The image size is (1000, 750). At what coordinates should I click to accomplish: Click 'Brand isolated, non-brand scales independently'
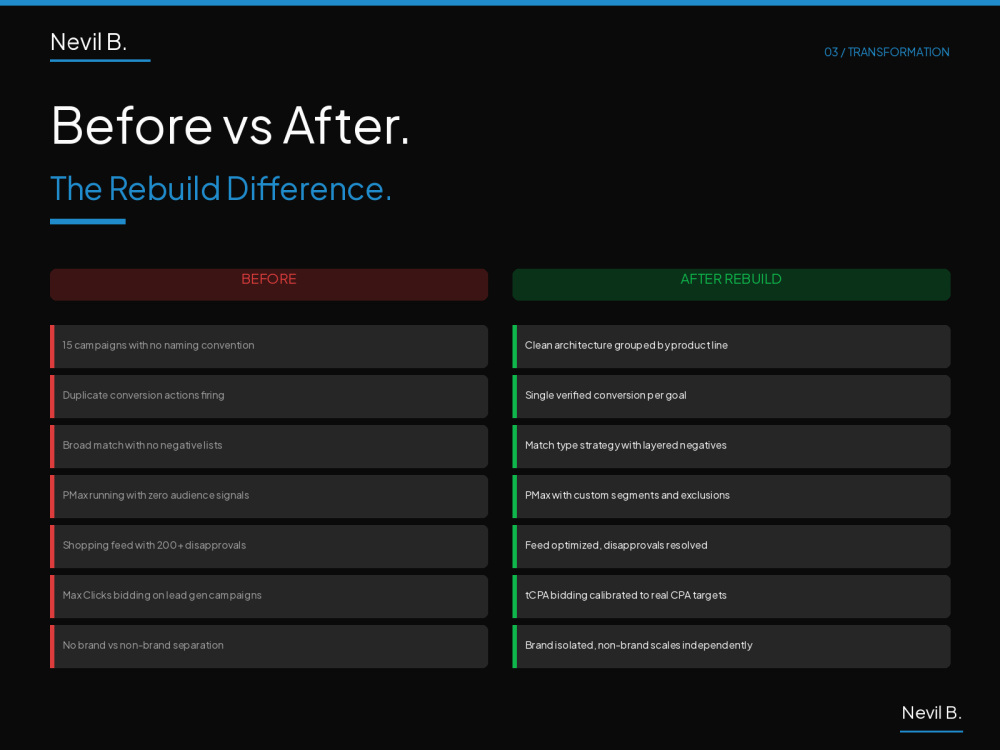pyautogui.click(x=731, y=647)
